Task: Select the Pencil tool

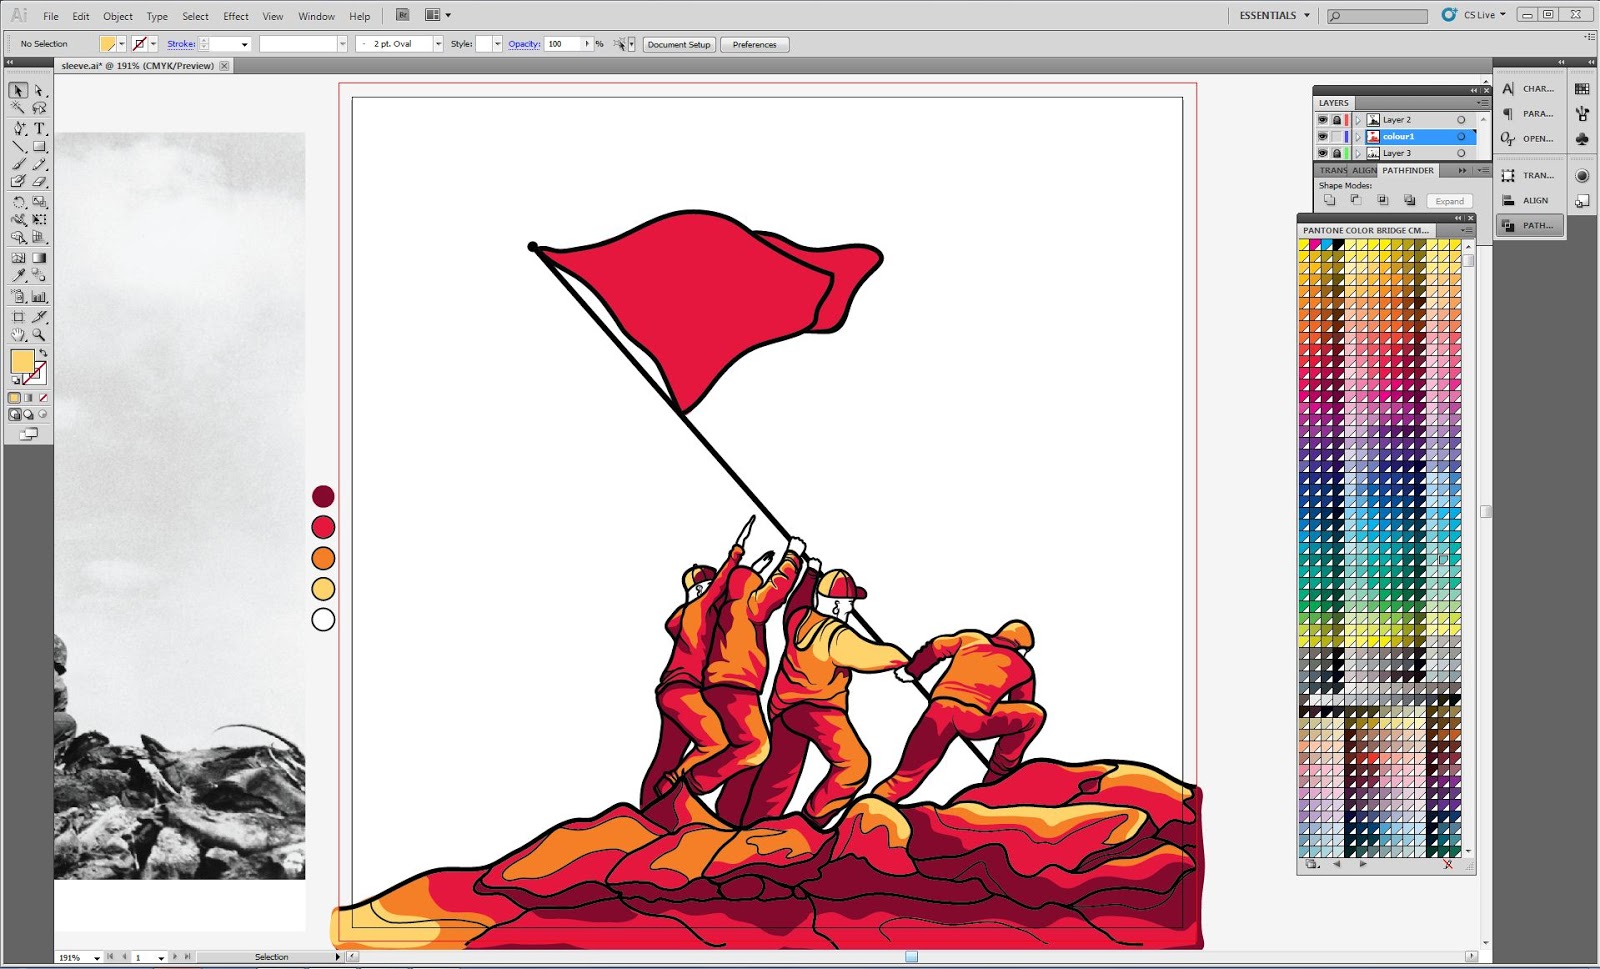Action: 39,164
